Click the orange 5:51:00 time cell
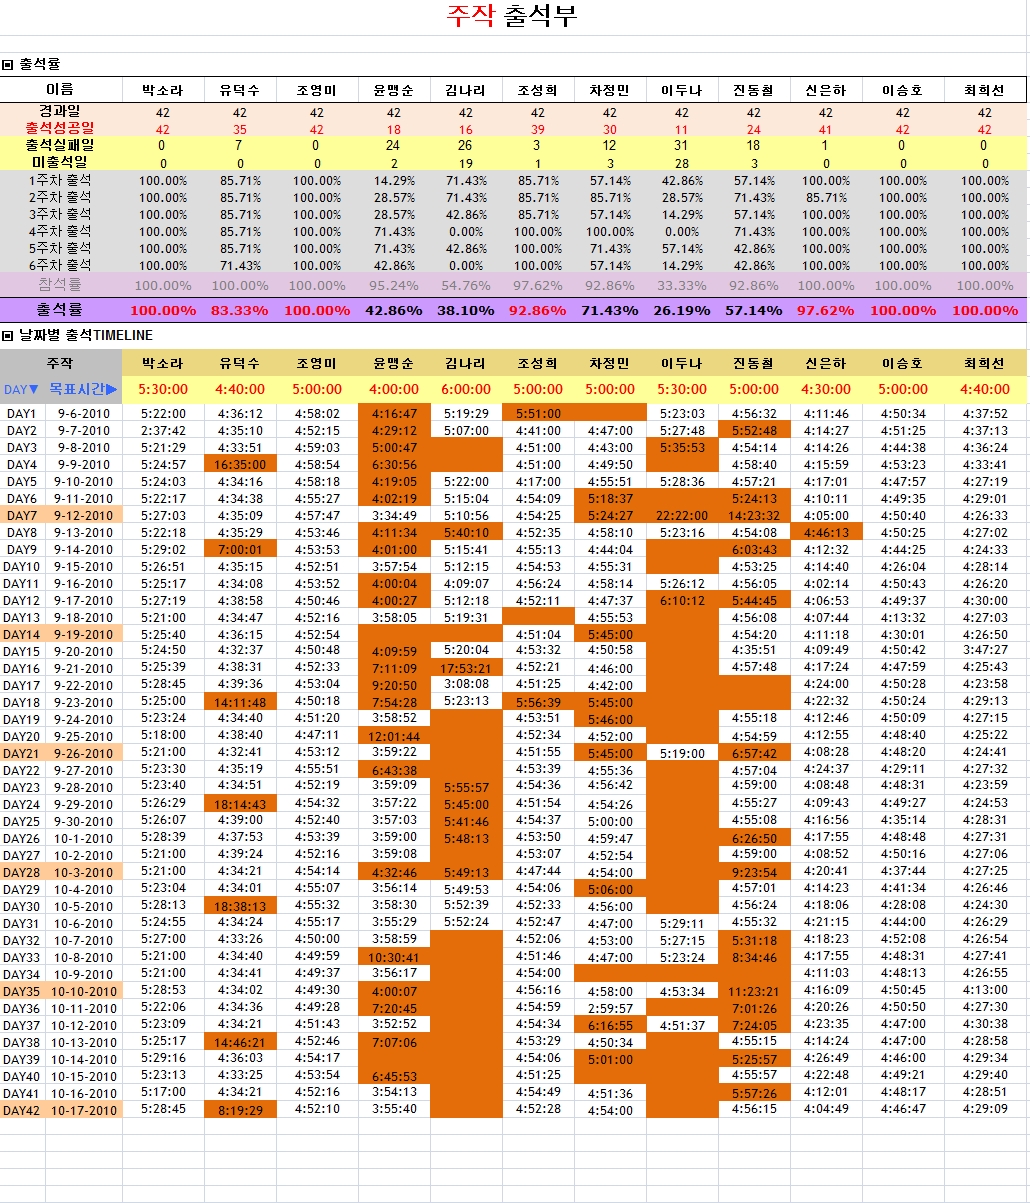The image size is (1030, 1203). tap(538, 413)
